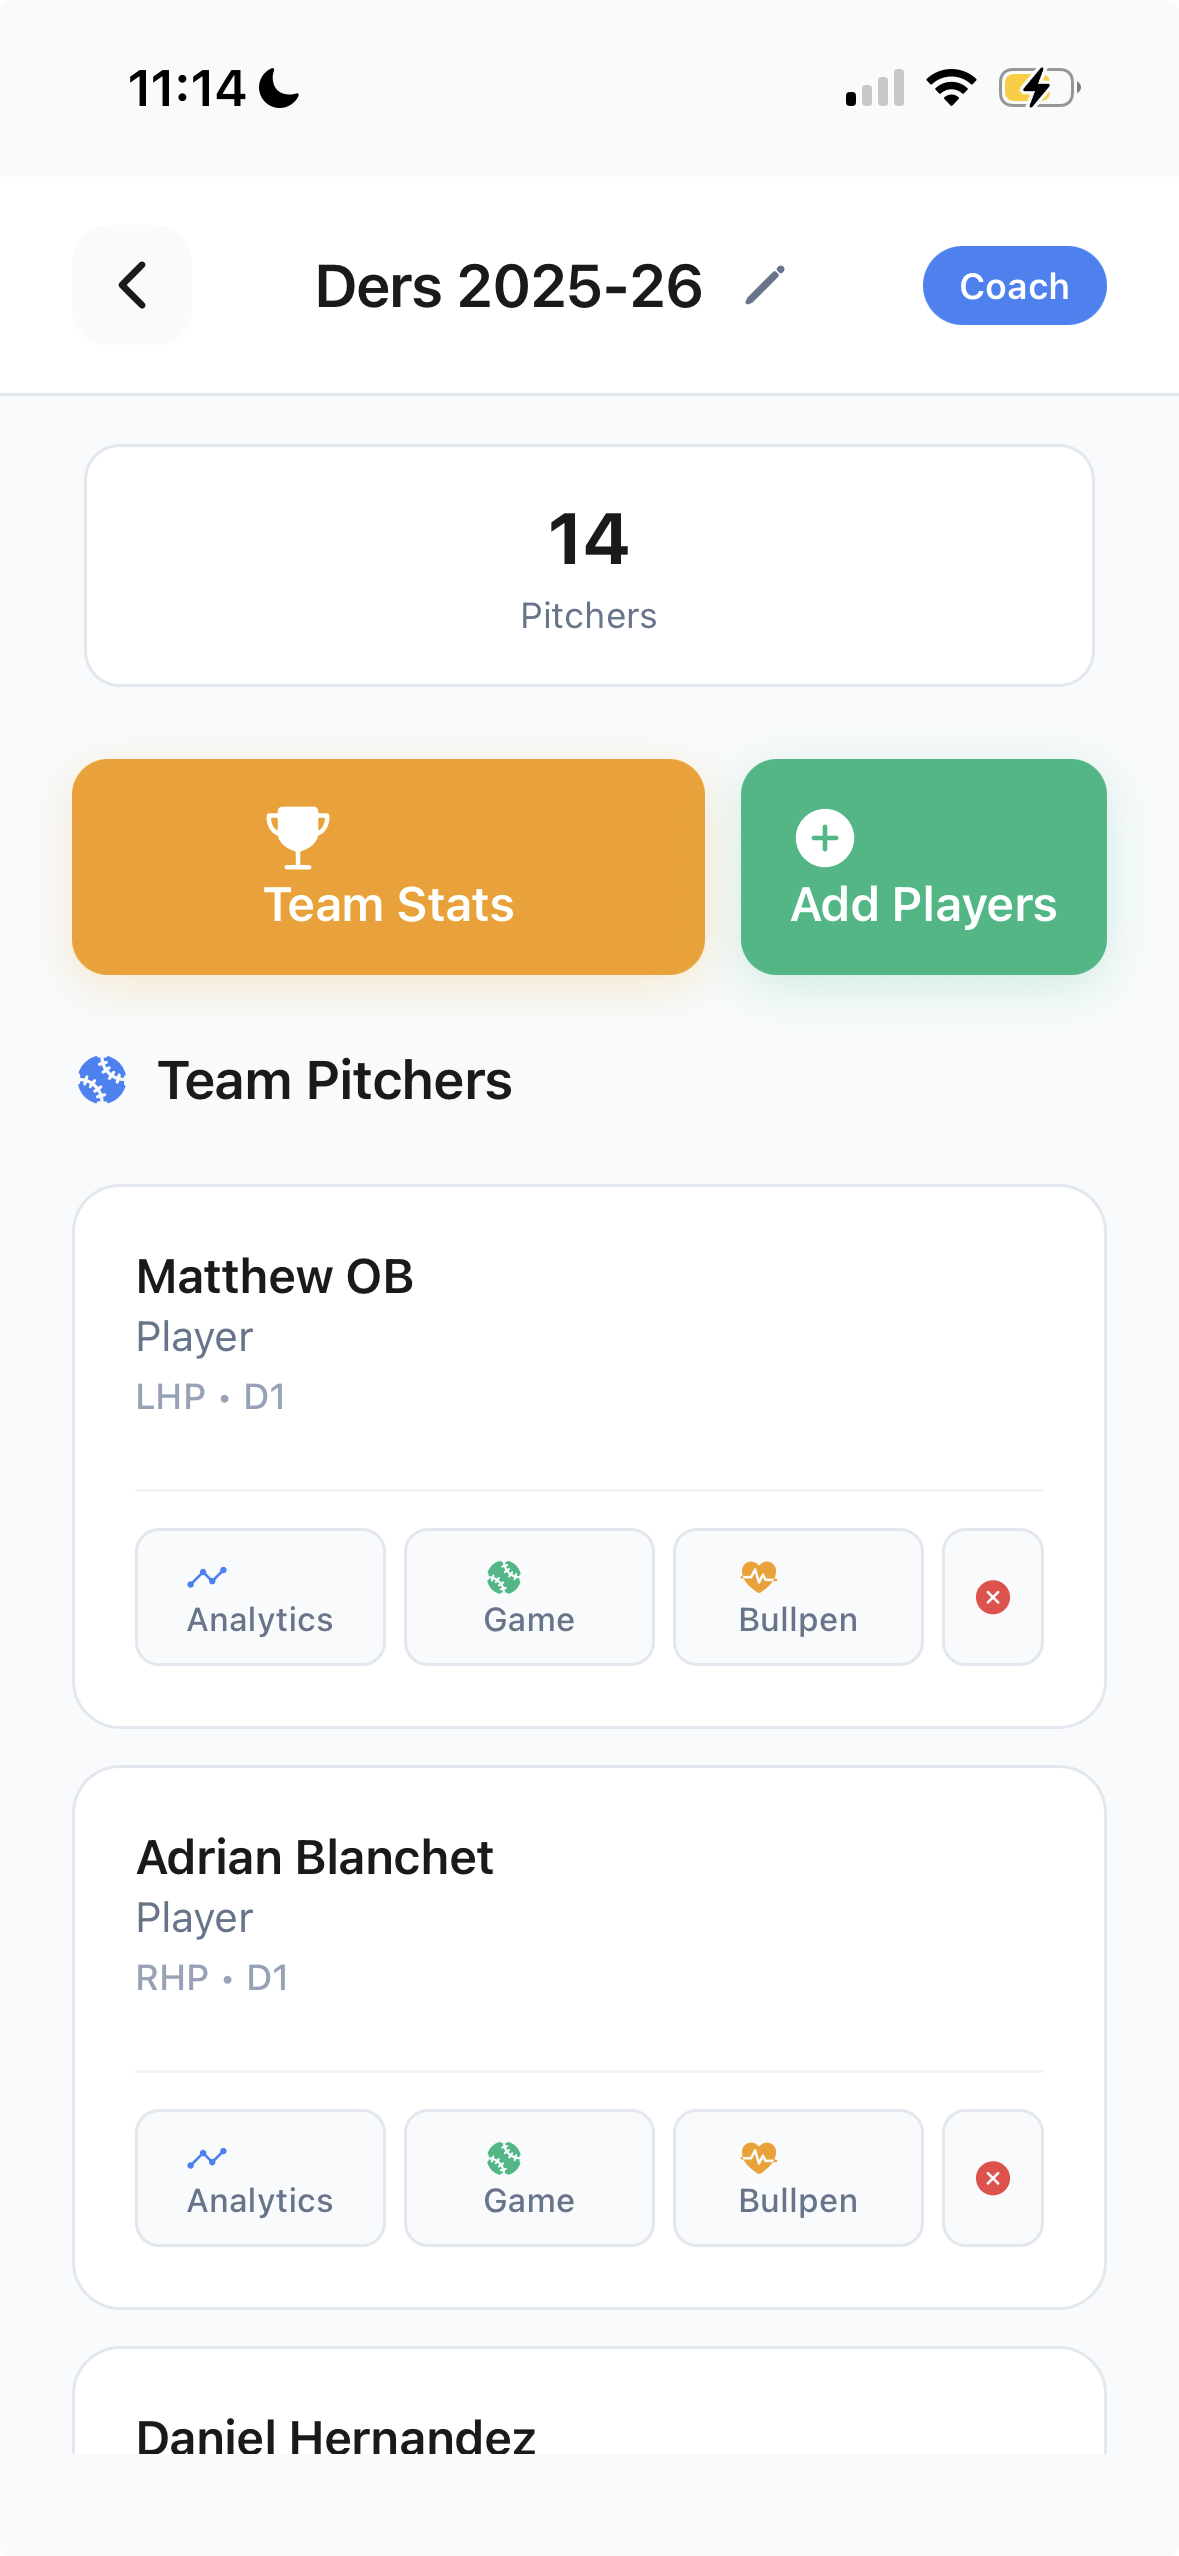Click the plus icon on Add Players
The width and height of the screenshot is (1179, 2556).
click(x=823, y=838)
